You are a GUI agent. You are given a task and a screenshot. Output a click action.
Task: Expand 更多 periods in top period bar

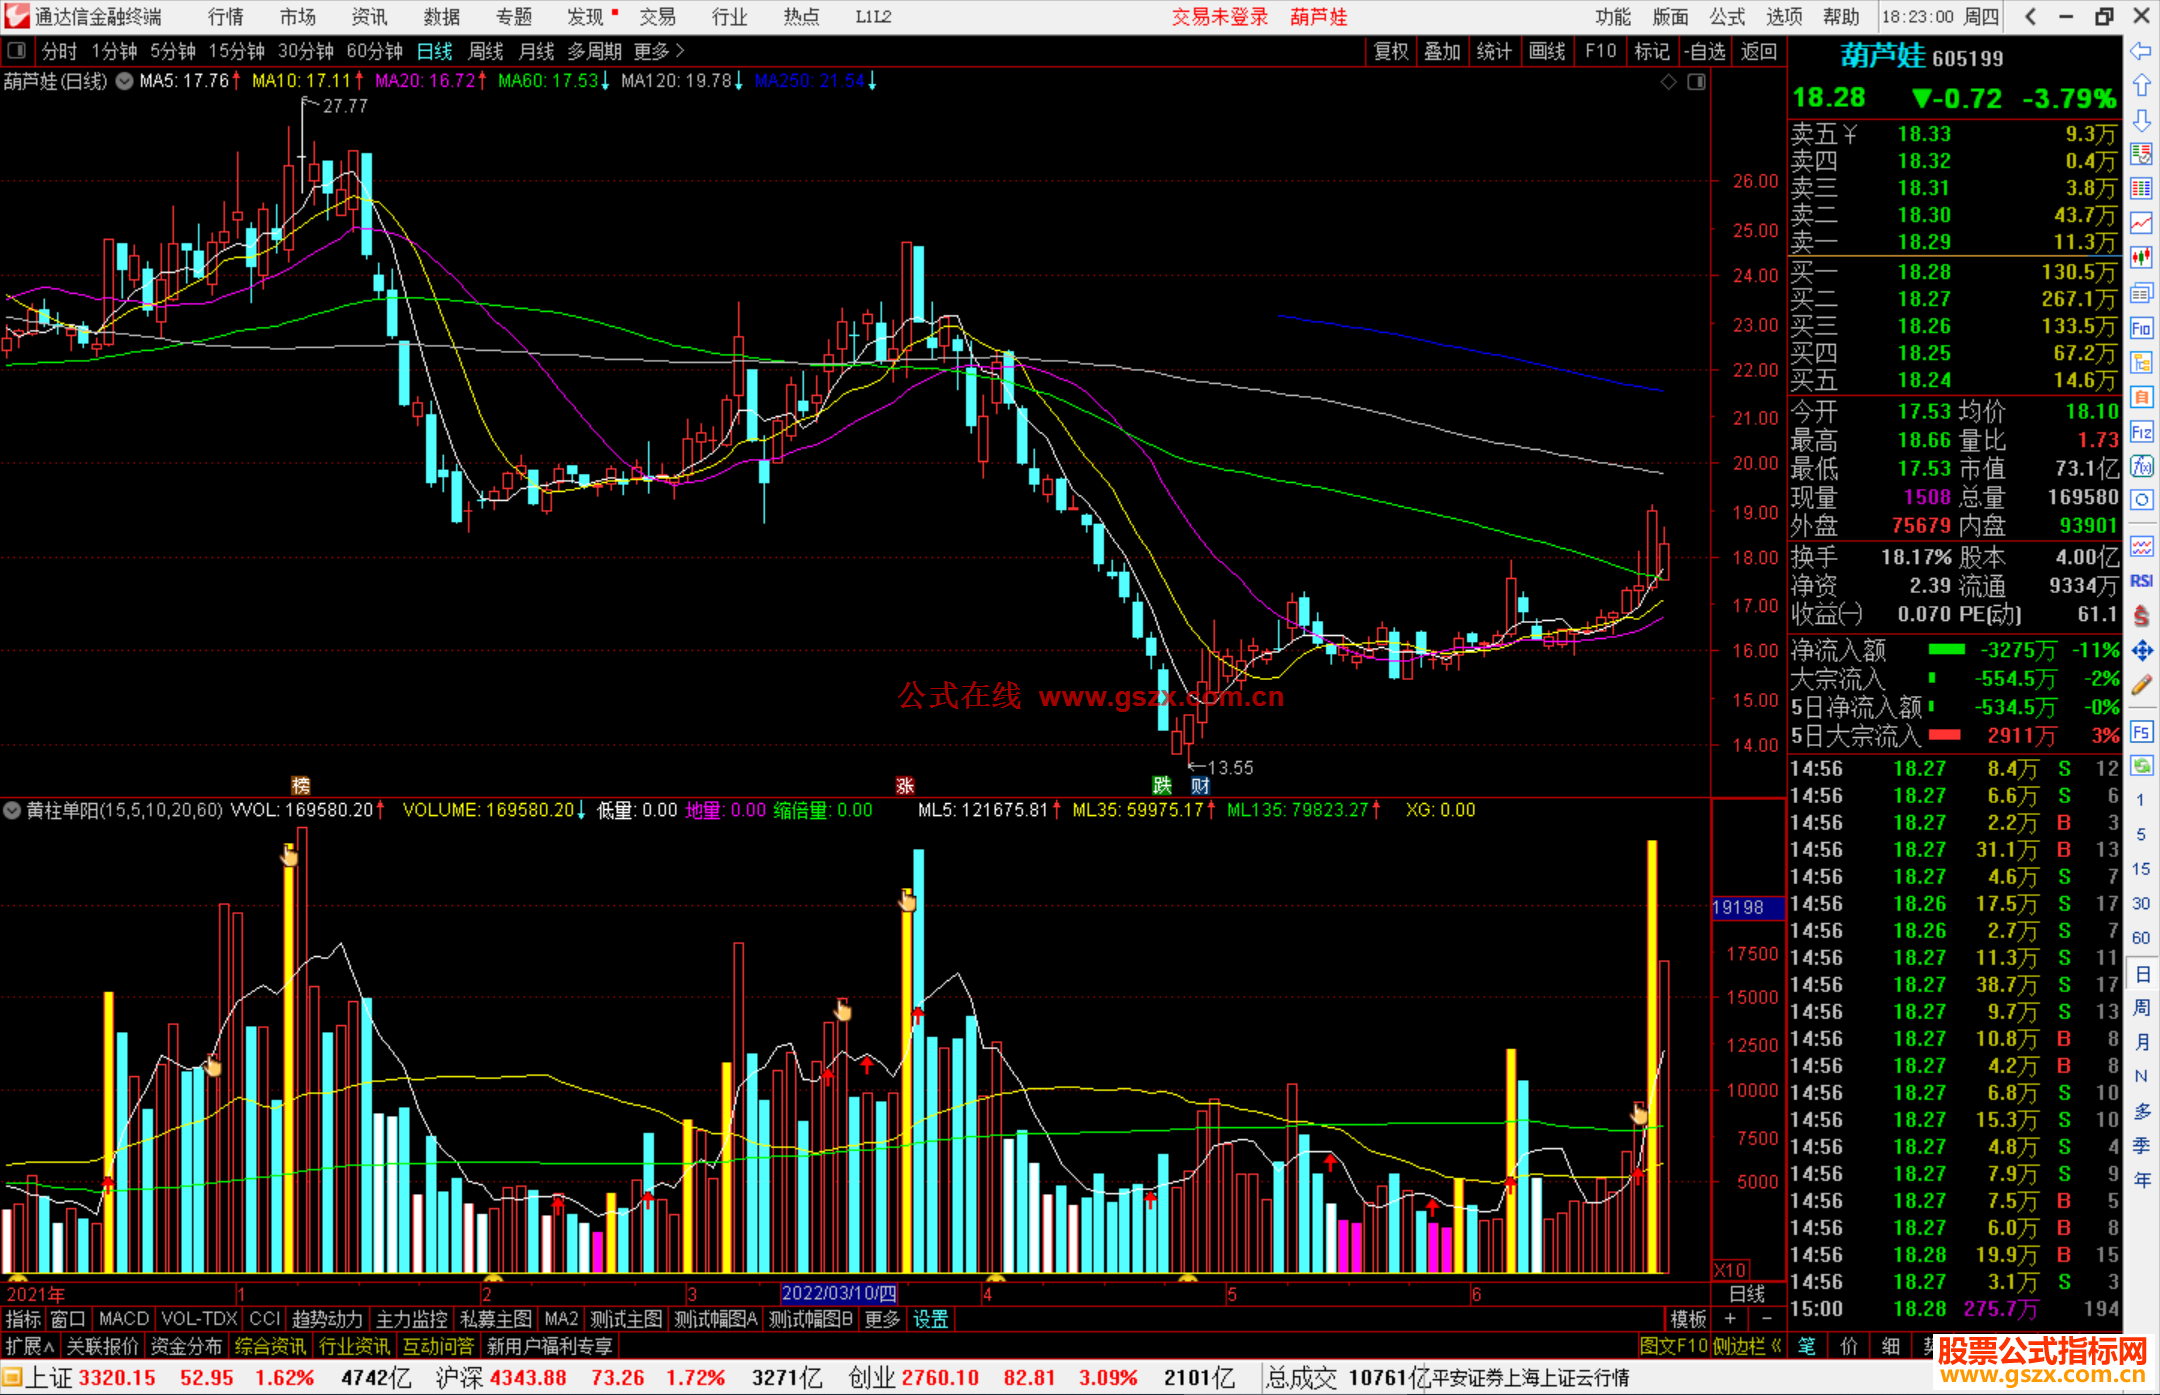(x=659, y=51)
